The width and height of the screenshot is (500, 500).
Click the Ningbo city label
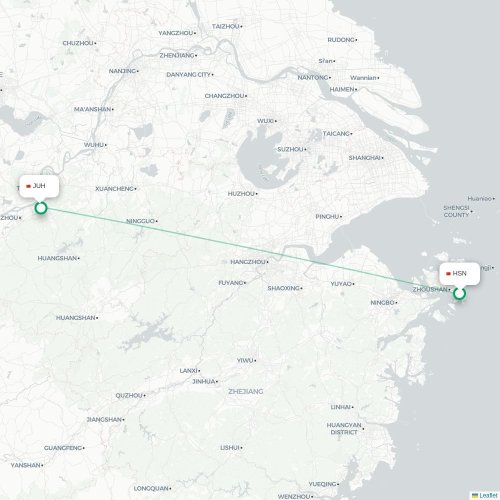coord(382,303)
